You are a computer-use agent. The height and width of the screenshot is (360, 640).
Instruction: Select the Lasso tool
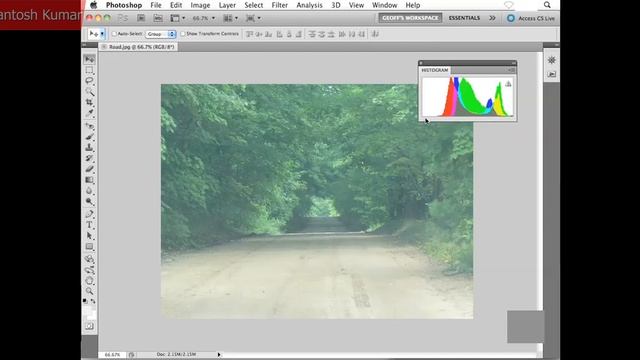click(89, 81)
